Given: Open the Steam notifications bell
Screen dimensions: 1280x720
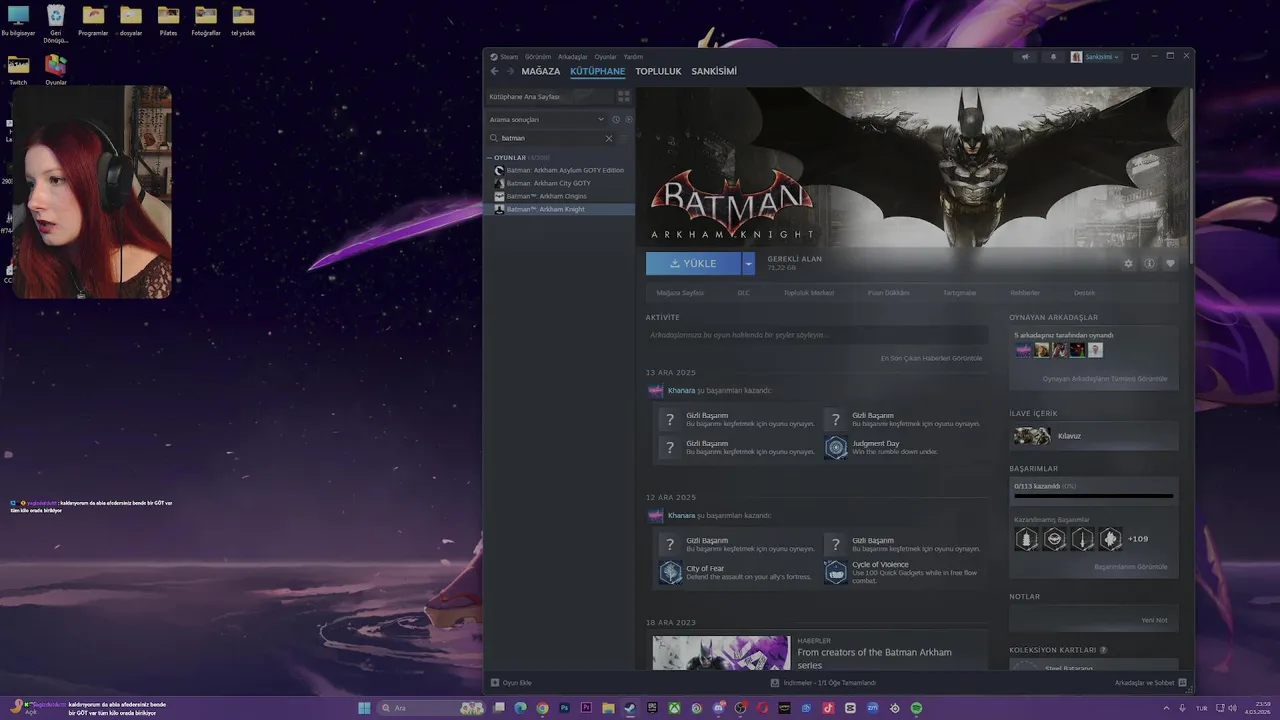Looking at the screenshot, I should click(x=1053, y=57).
